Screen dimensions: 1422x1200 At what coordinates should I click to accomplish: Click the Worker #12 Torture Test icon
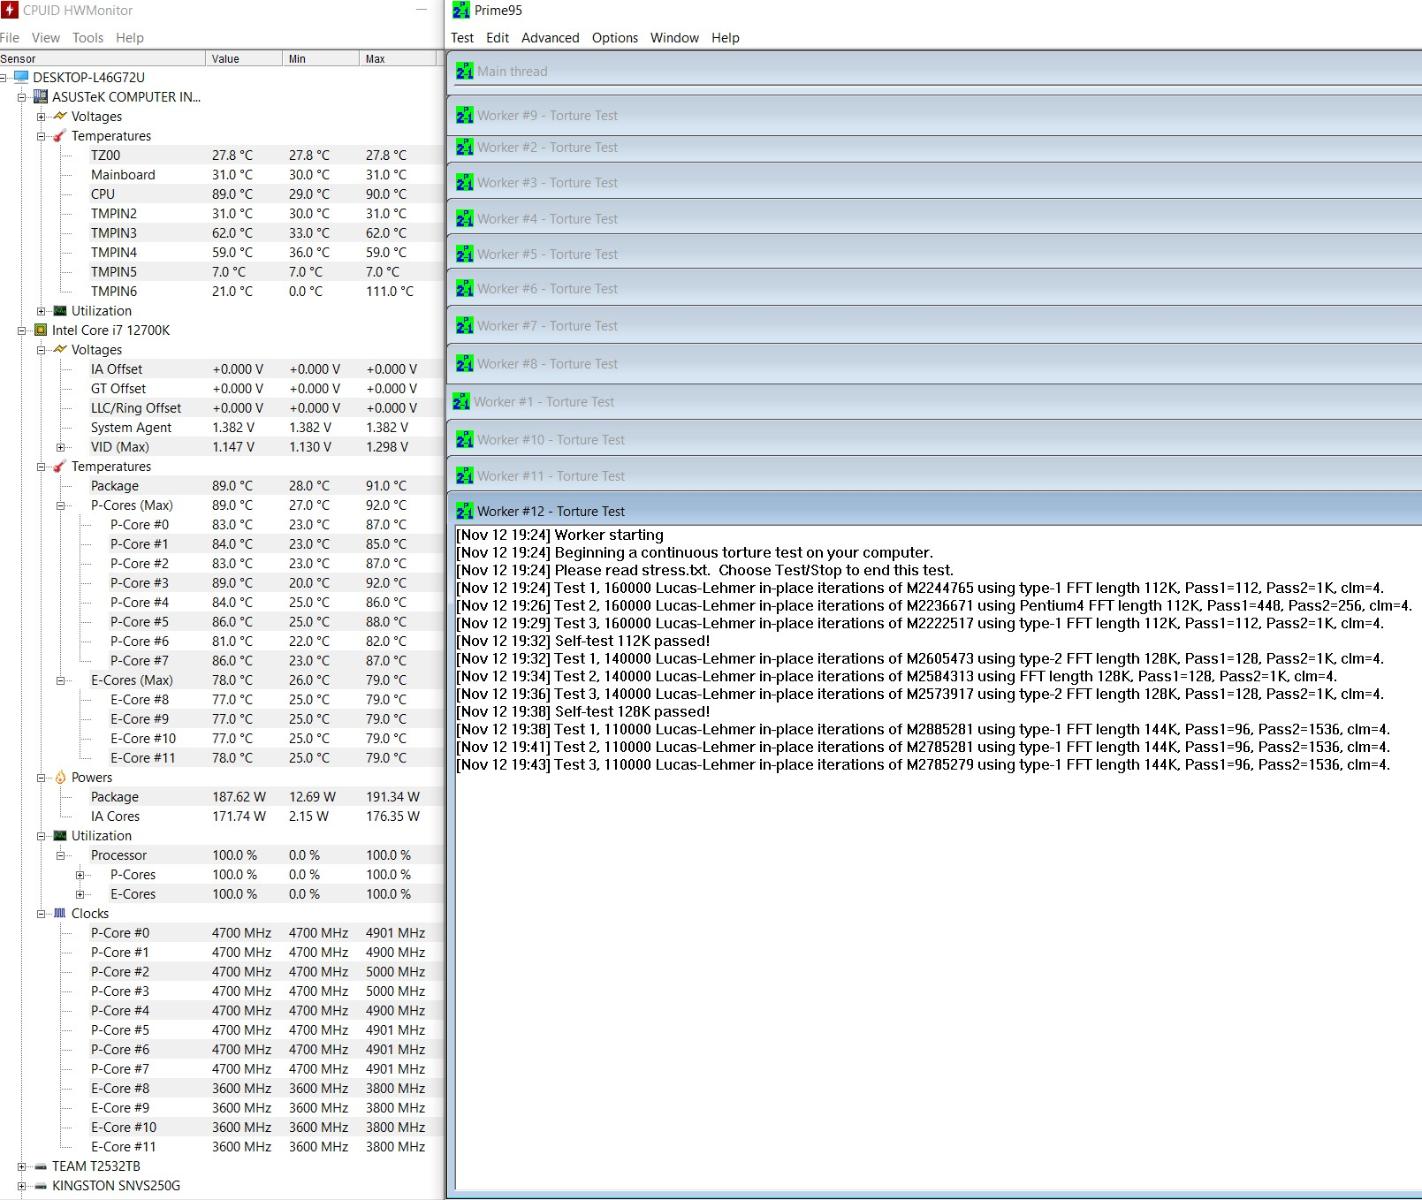pyautogui.click(x=464, y=511)
